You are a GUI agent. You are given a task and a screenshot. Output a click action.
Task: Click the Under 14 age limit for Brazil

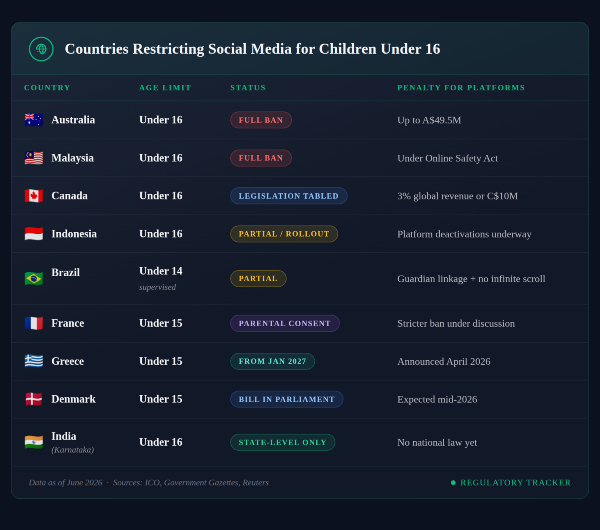[161, 271]
